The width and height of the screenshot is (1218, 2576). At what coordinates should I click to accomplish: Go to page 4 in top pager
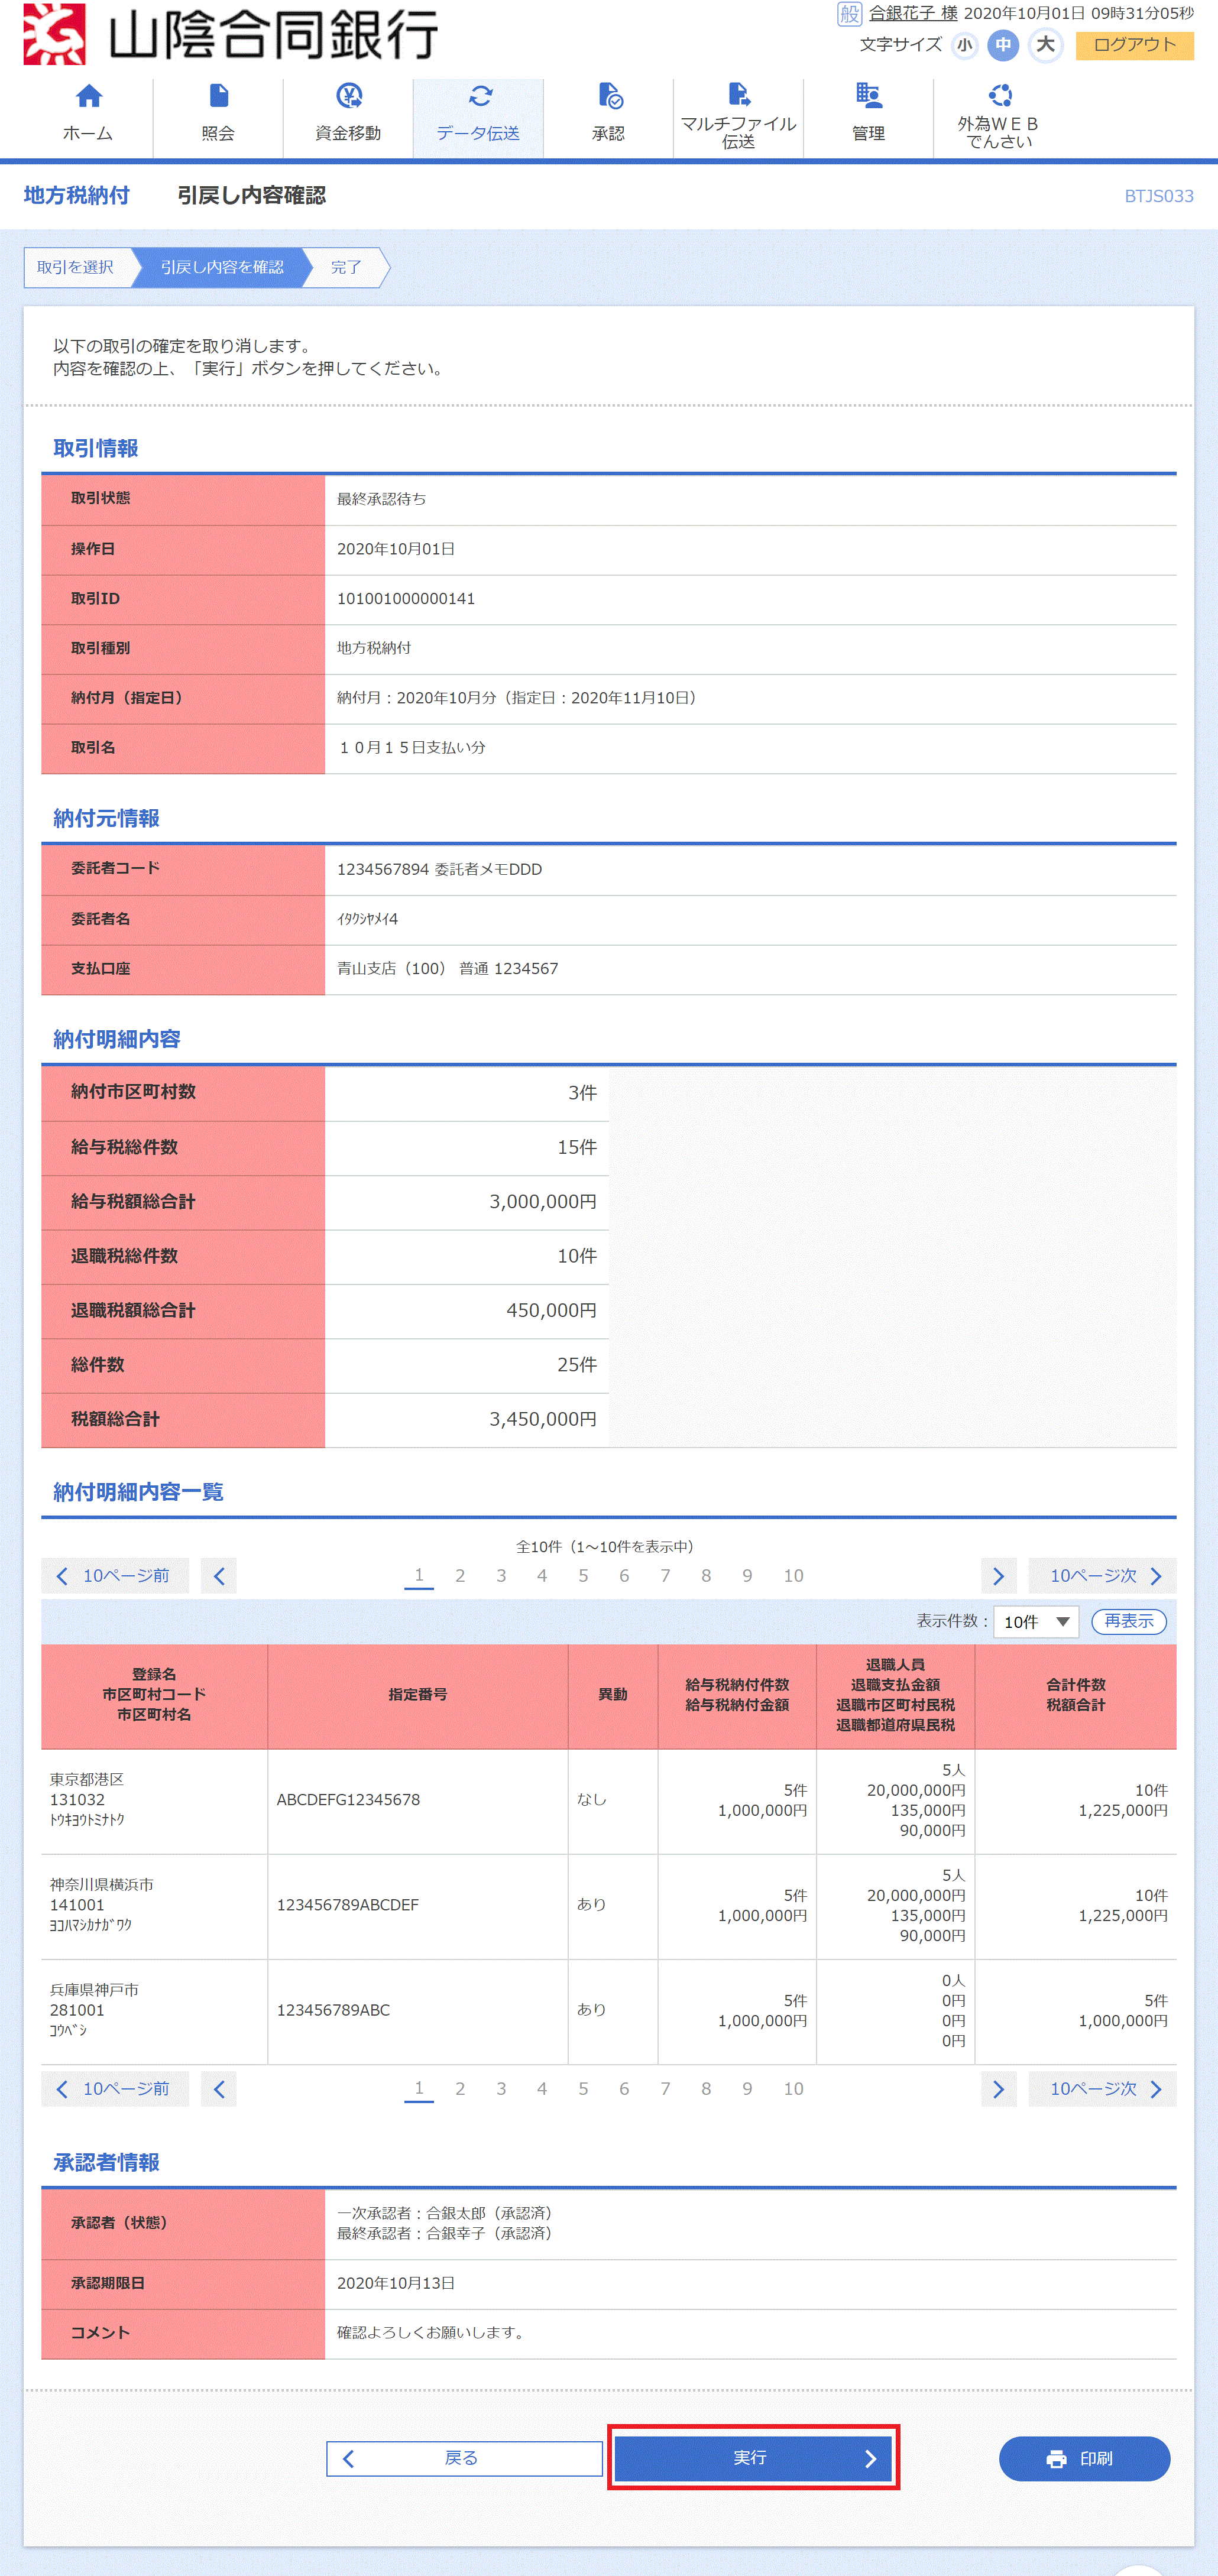(542, 1576)
